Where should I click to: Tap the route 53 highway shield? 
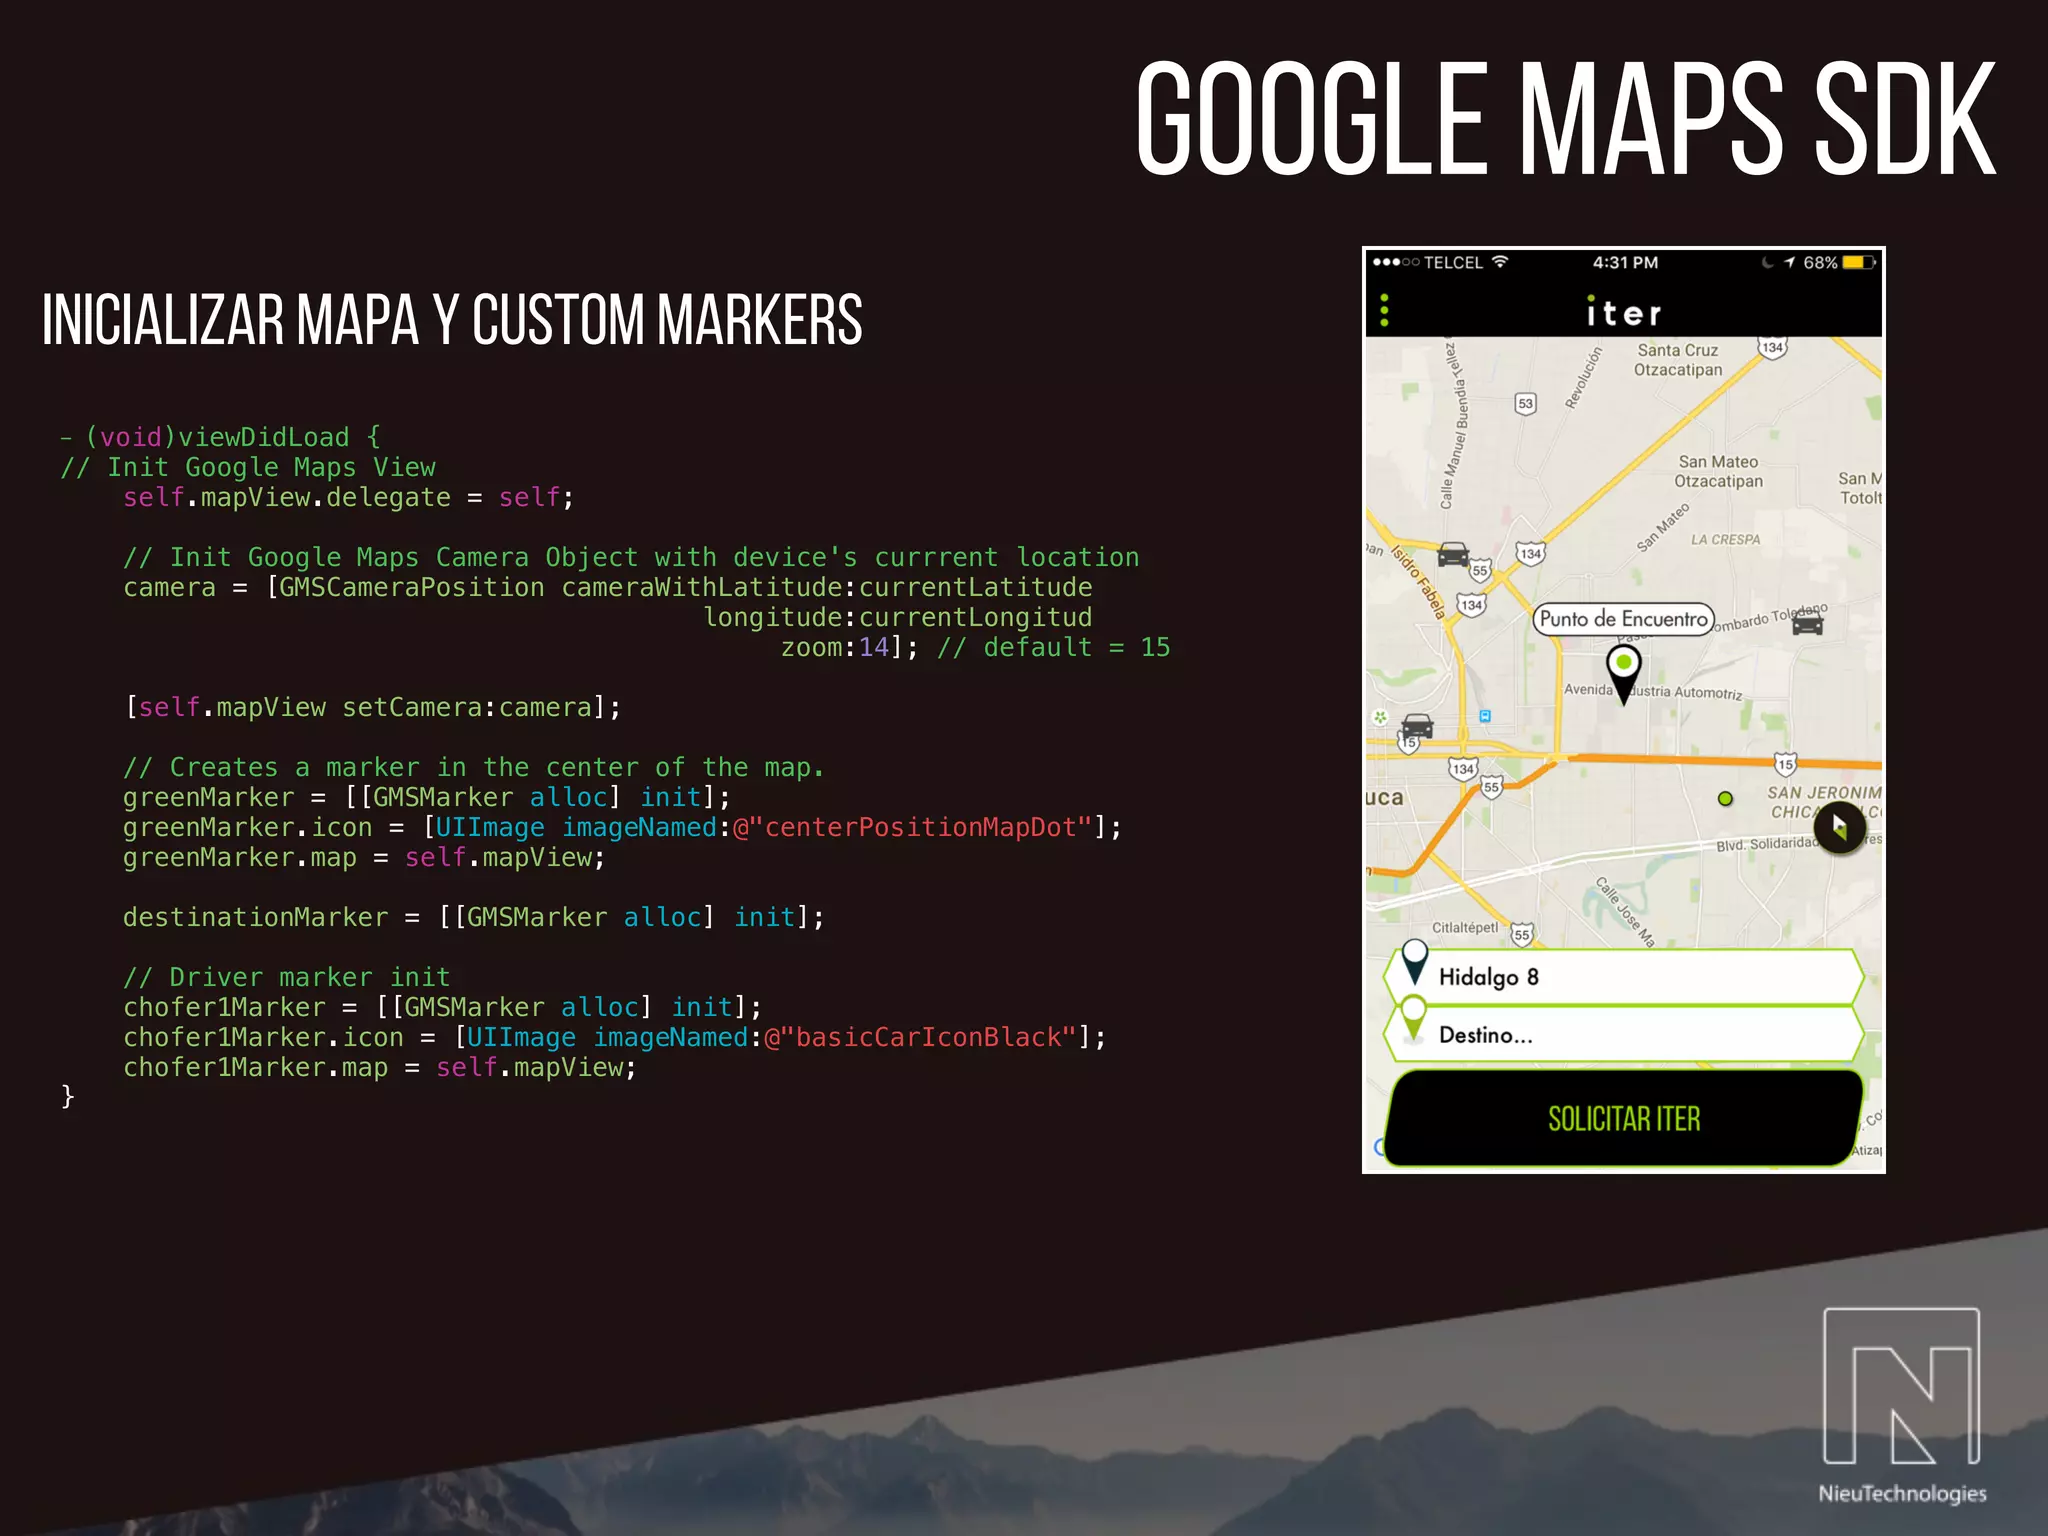coord(1525,403)
